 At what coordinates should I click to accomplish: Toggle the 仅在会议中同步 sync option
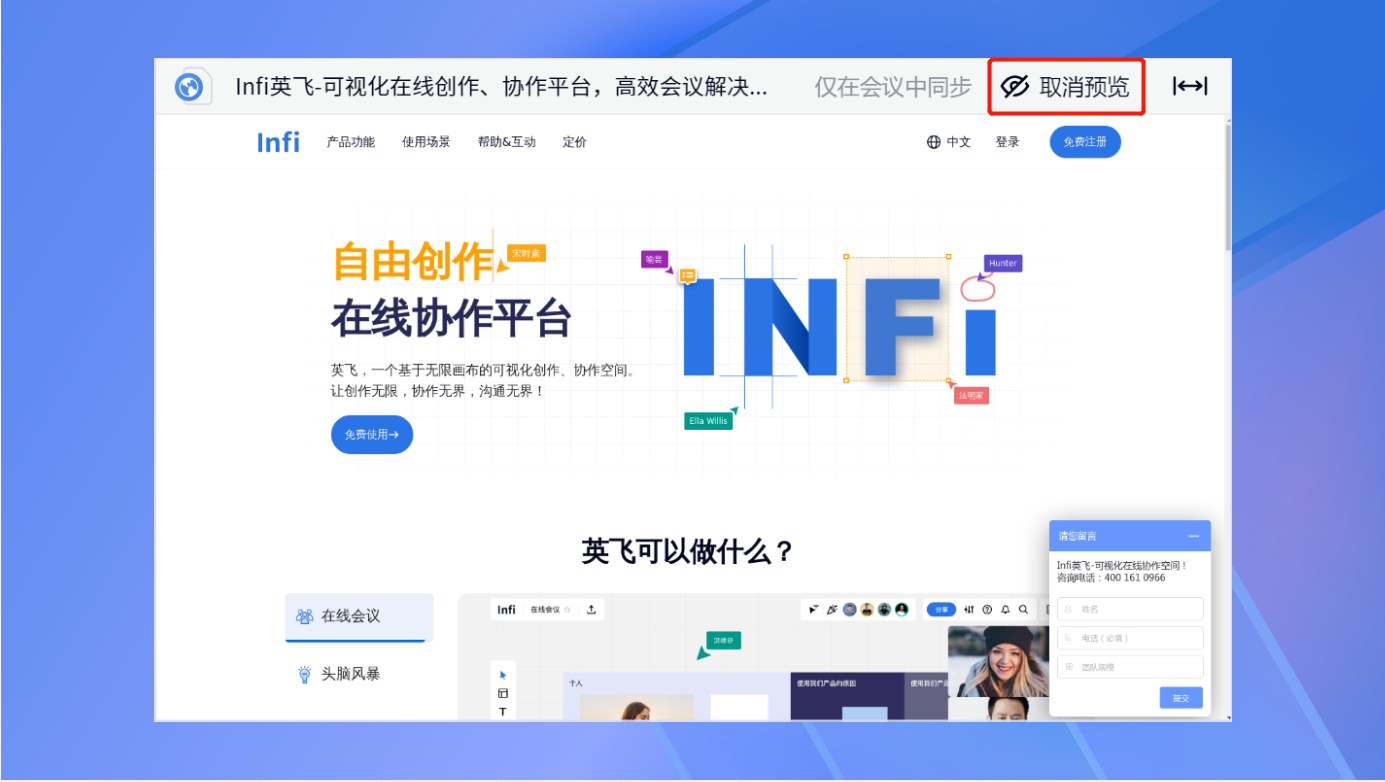892,87
